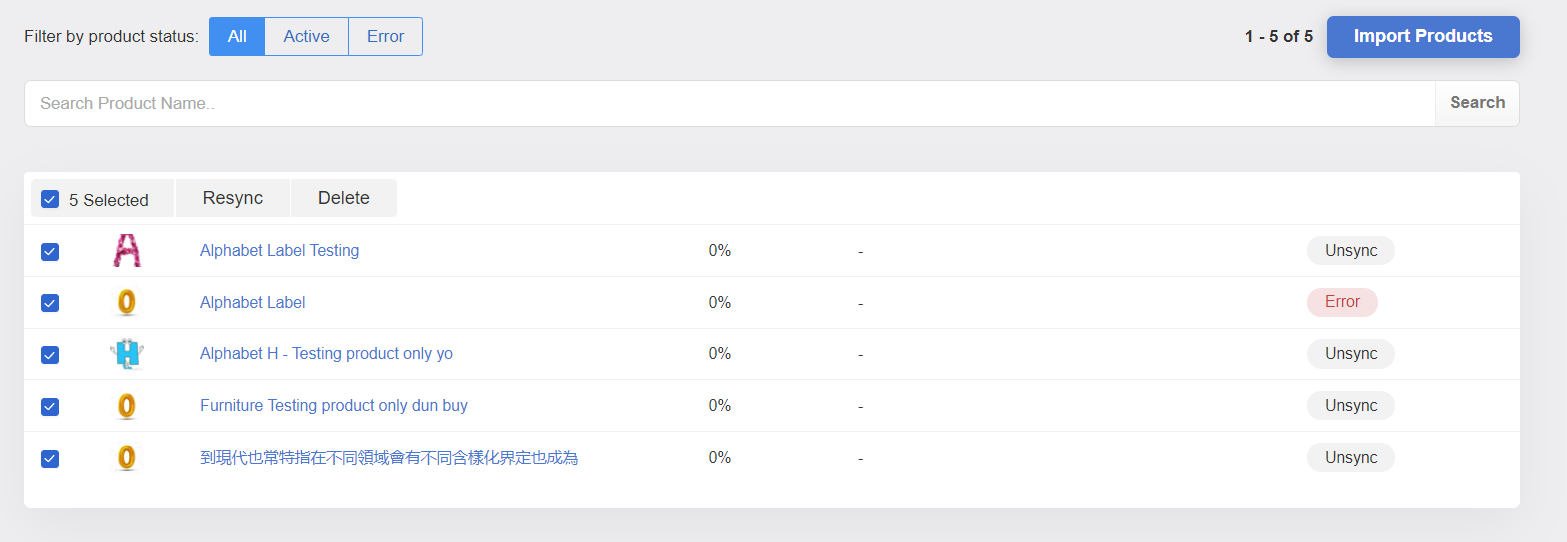Viewport: 1567px width, 542px height.
Task: Focus the Search Product Name field
Action: 730,103
